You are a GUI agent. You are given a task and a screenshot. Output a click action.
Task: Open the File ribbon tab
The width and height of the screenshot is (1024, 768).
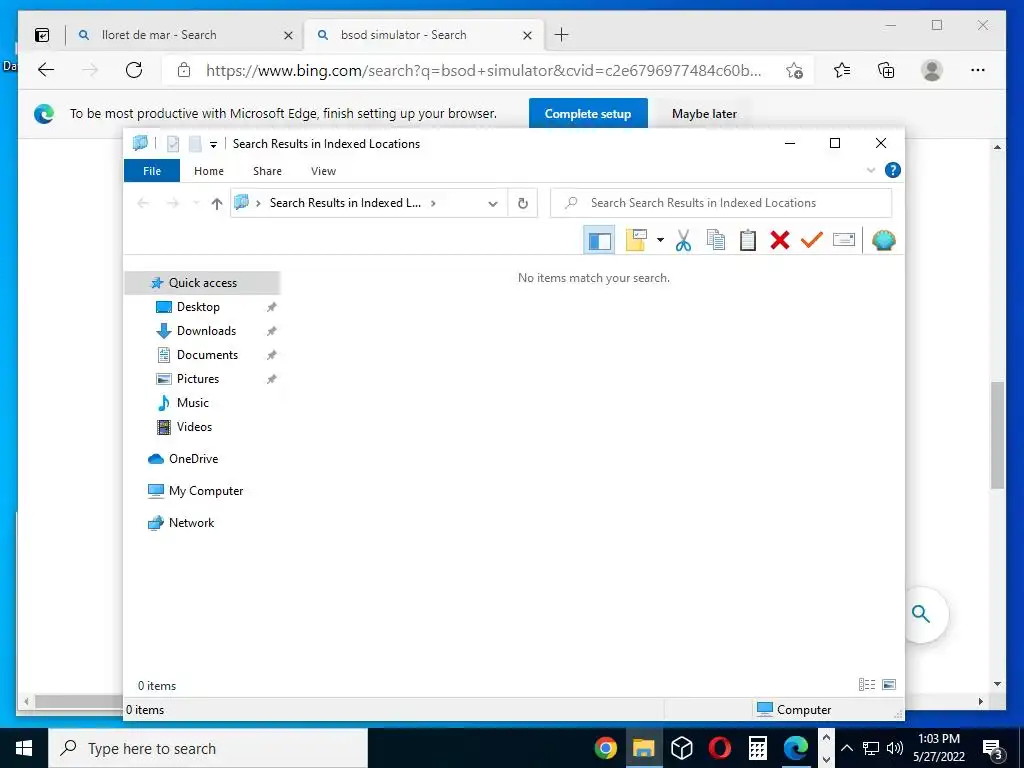pyautogui.click(x=152, y=171)
